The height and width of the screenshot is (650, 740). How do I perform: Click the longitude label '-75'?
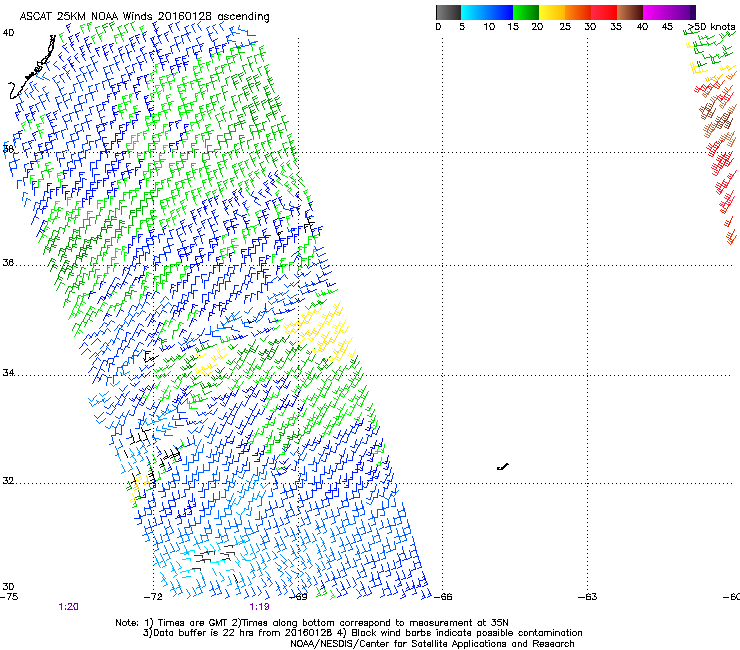pos(9,597)
